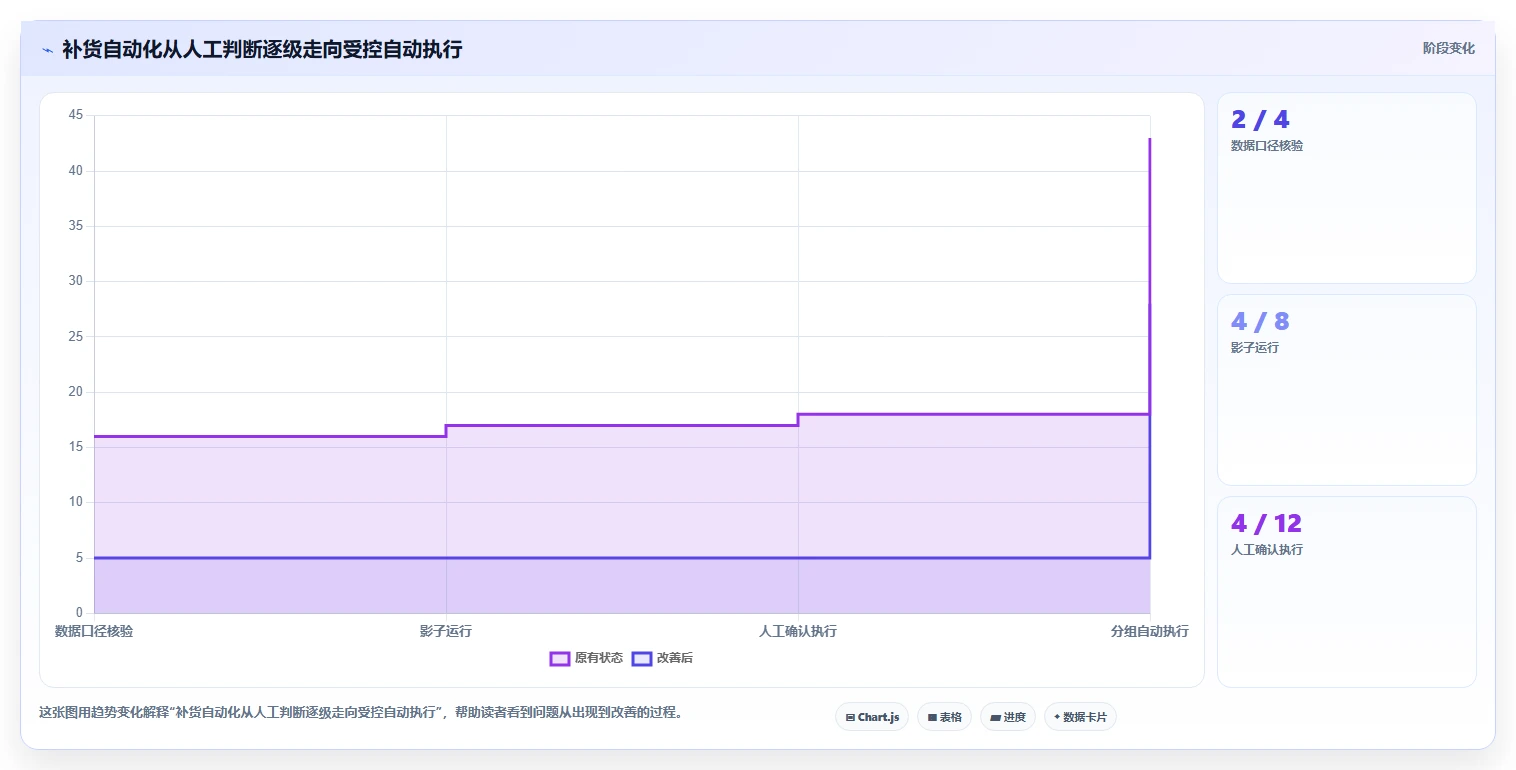The height and width of the screenshot is (770, 1516).
Task: Open the 2 / 4 数据口径核验 card
Action: [1346, 188]
